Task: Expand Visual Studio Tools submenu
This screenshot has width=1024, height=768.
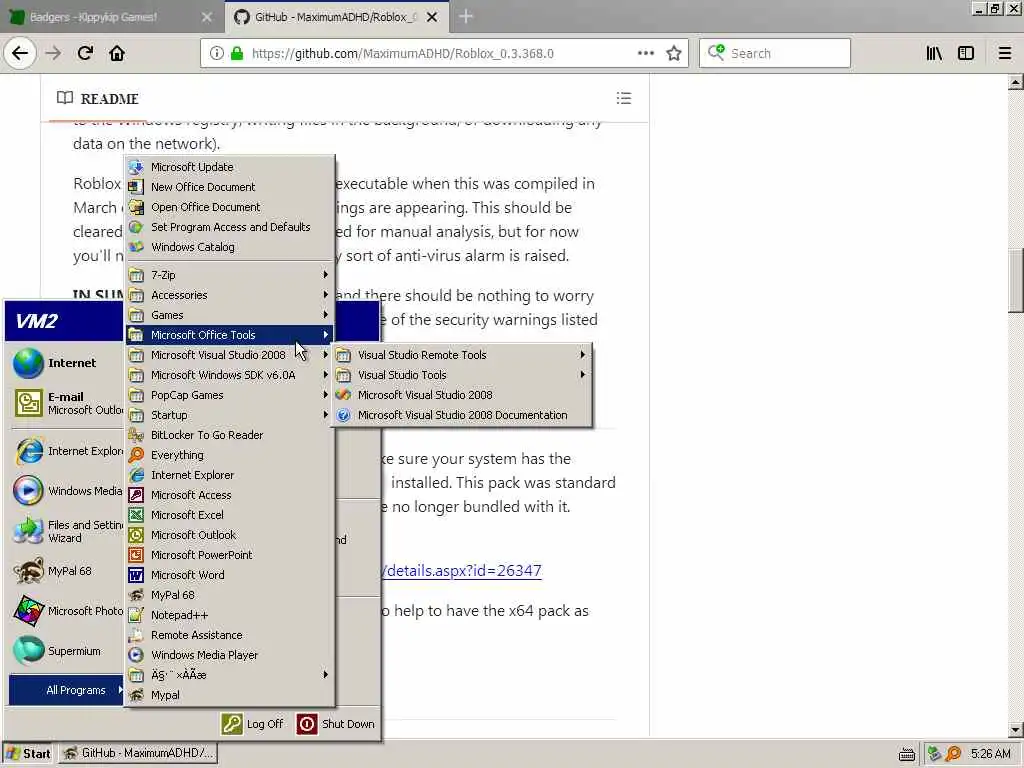Action: (462, 375)
